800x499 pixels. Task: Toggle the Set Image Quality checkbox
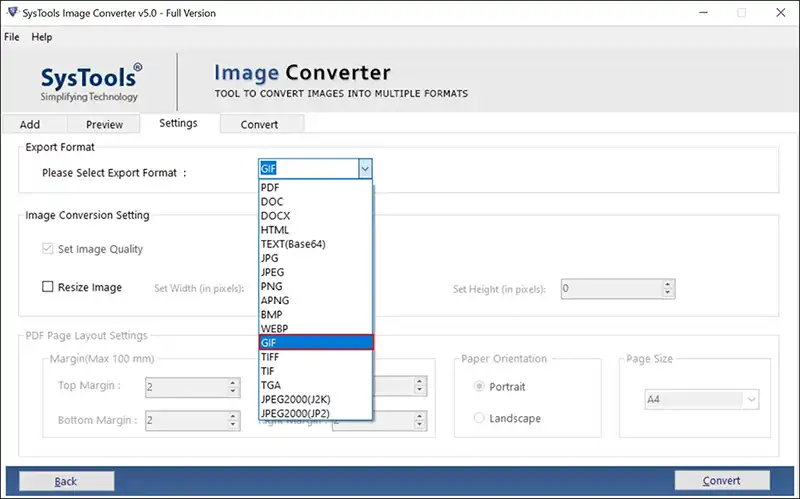point(47,248)
